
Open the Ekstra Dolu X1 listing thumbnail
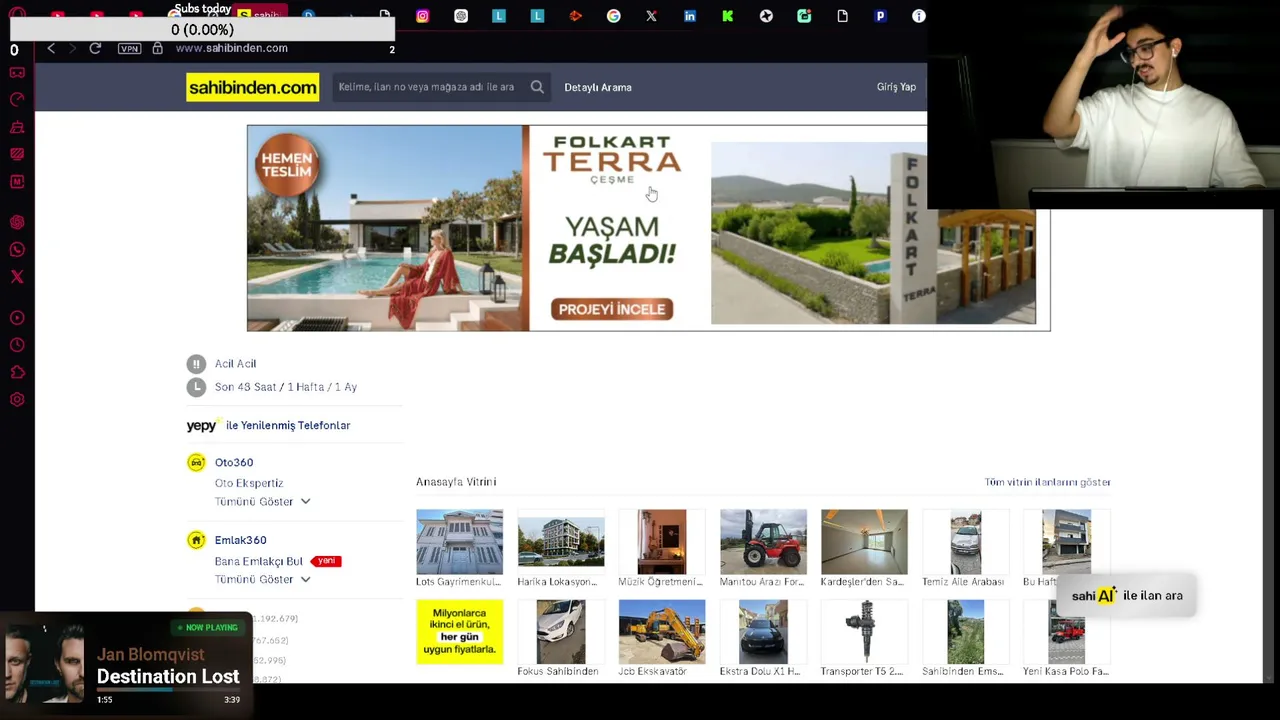(x=763, y=632)
